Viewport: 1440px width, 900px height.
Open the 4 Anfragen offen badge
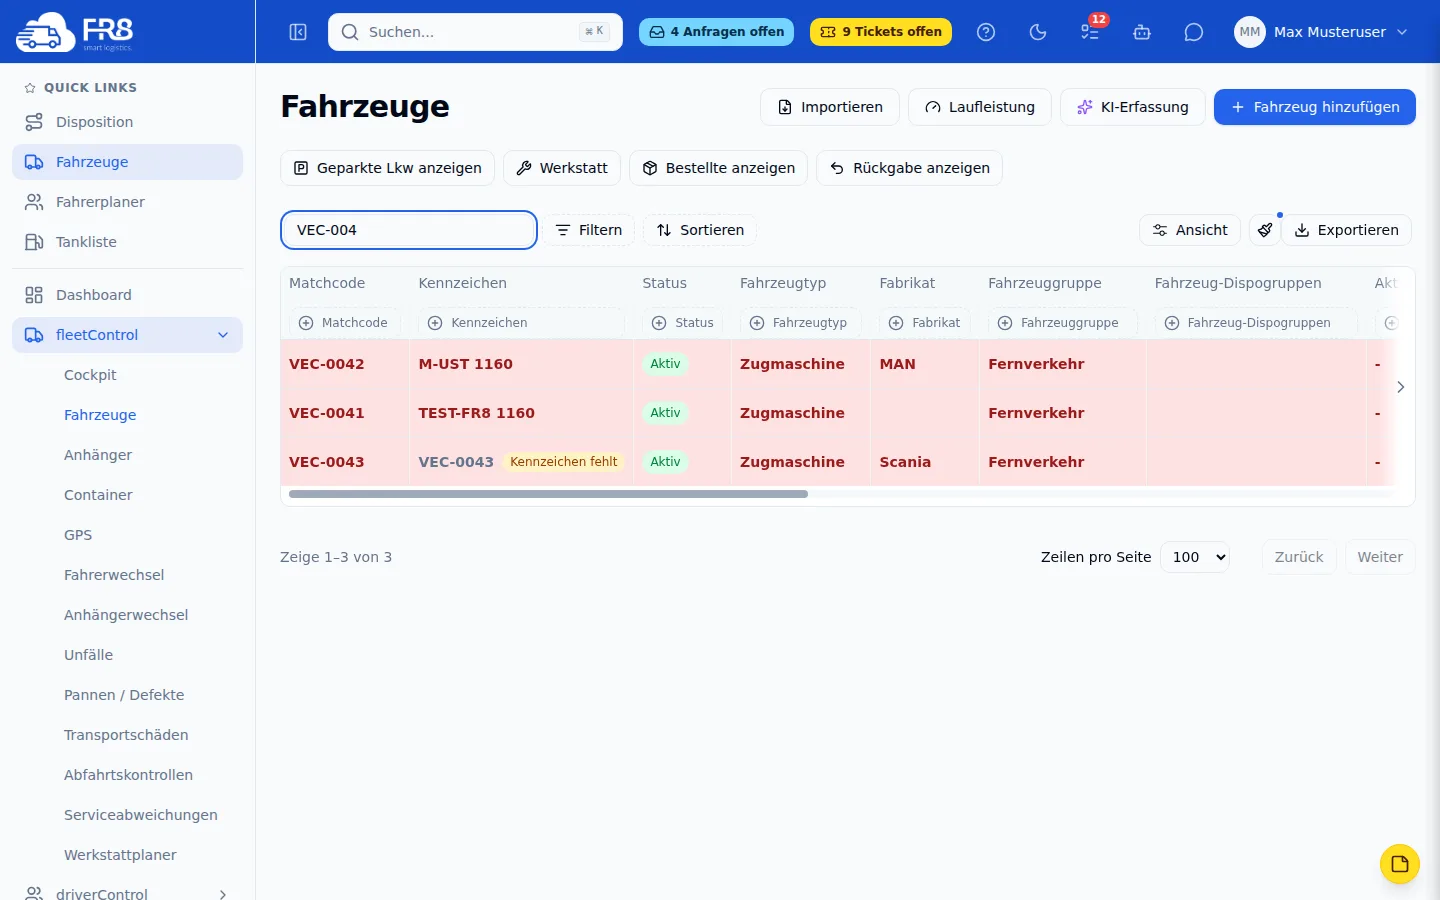tap(717, 32)
